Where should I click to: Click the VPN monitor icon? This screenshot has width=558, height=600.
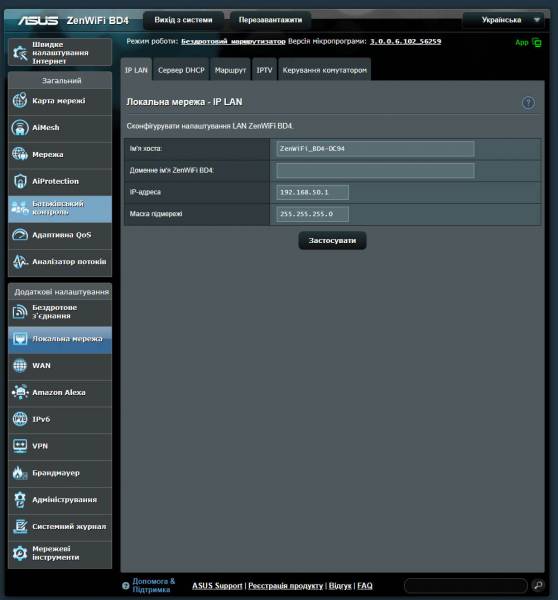[20, 446]
